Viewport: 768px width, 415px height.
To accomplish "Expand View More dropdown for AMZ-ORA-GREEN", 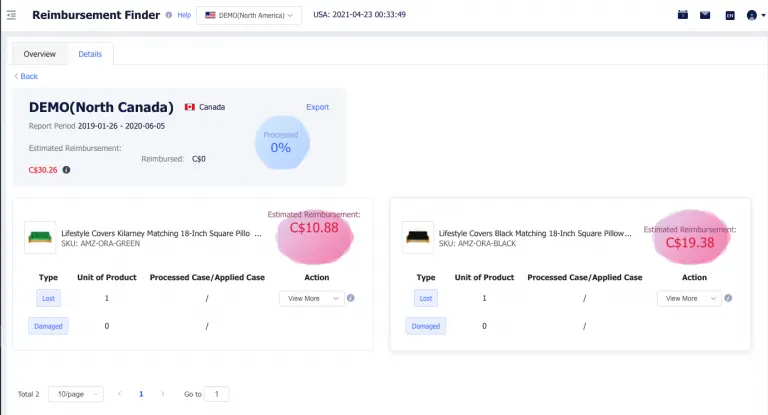I will tap(312, 298).
